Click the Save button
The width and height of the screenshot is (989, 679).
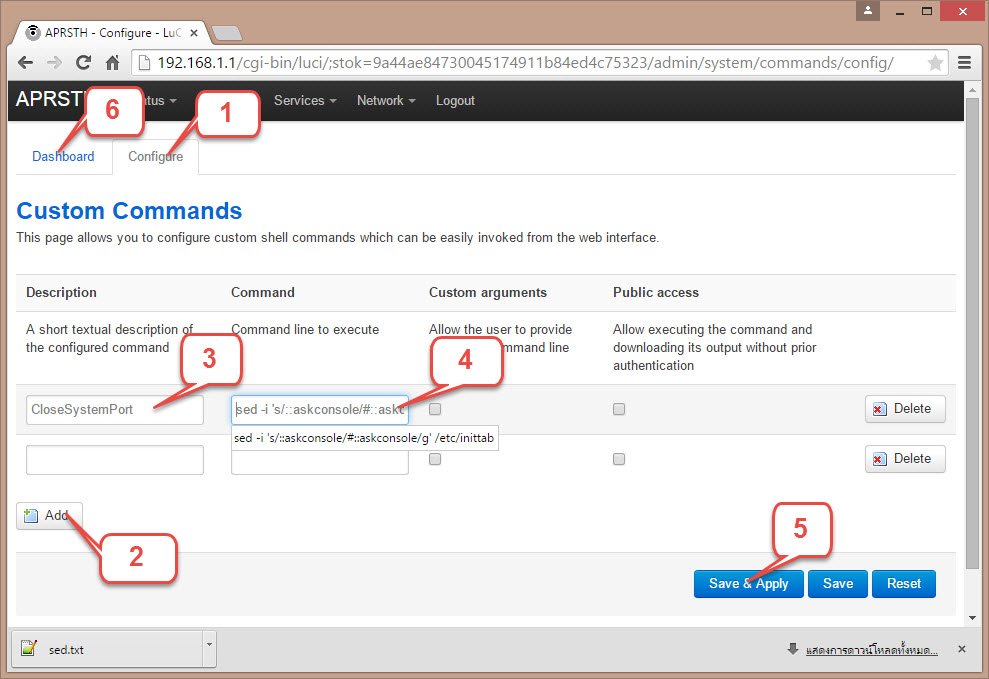pyautogui.click(x=838, y=584)
